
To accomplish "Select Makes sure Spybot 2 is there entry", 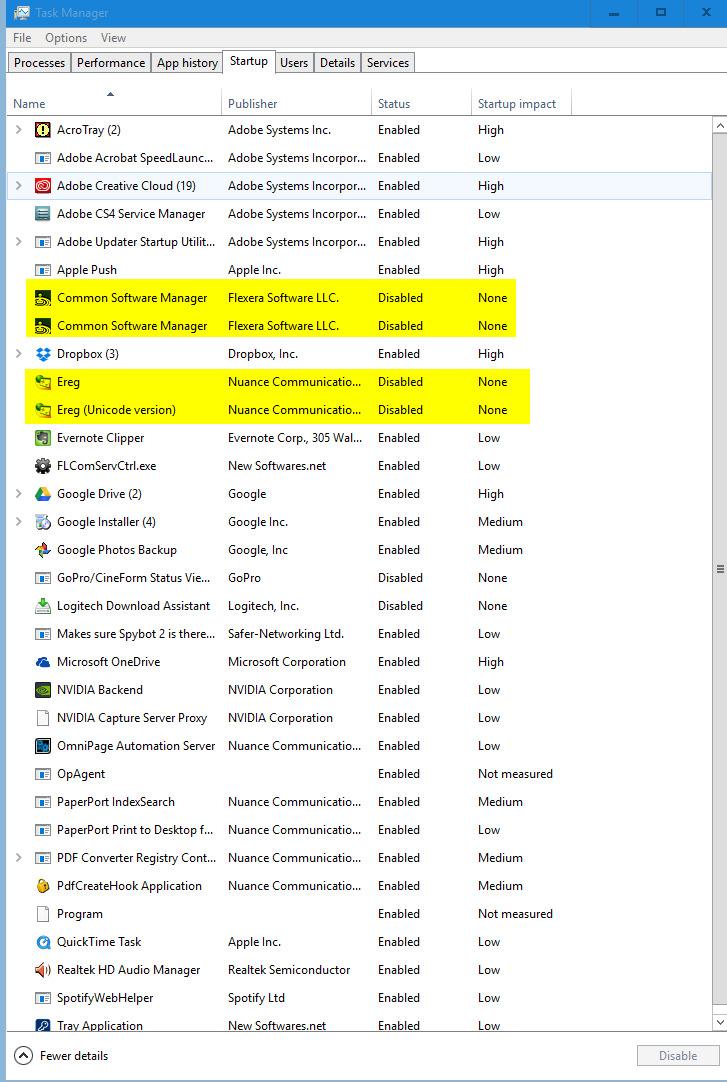I will (x=359, y=633).
